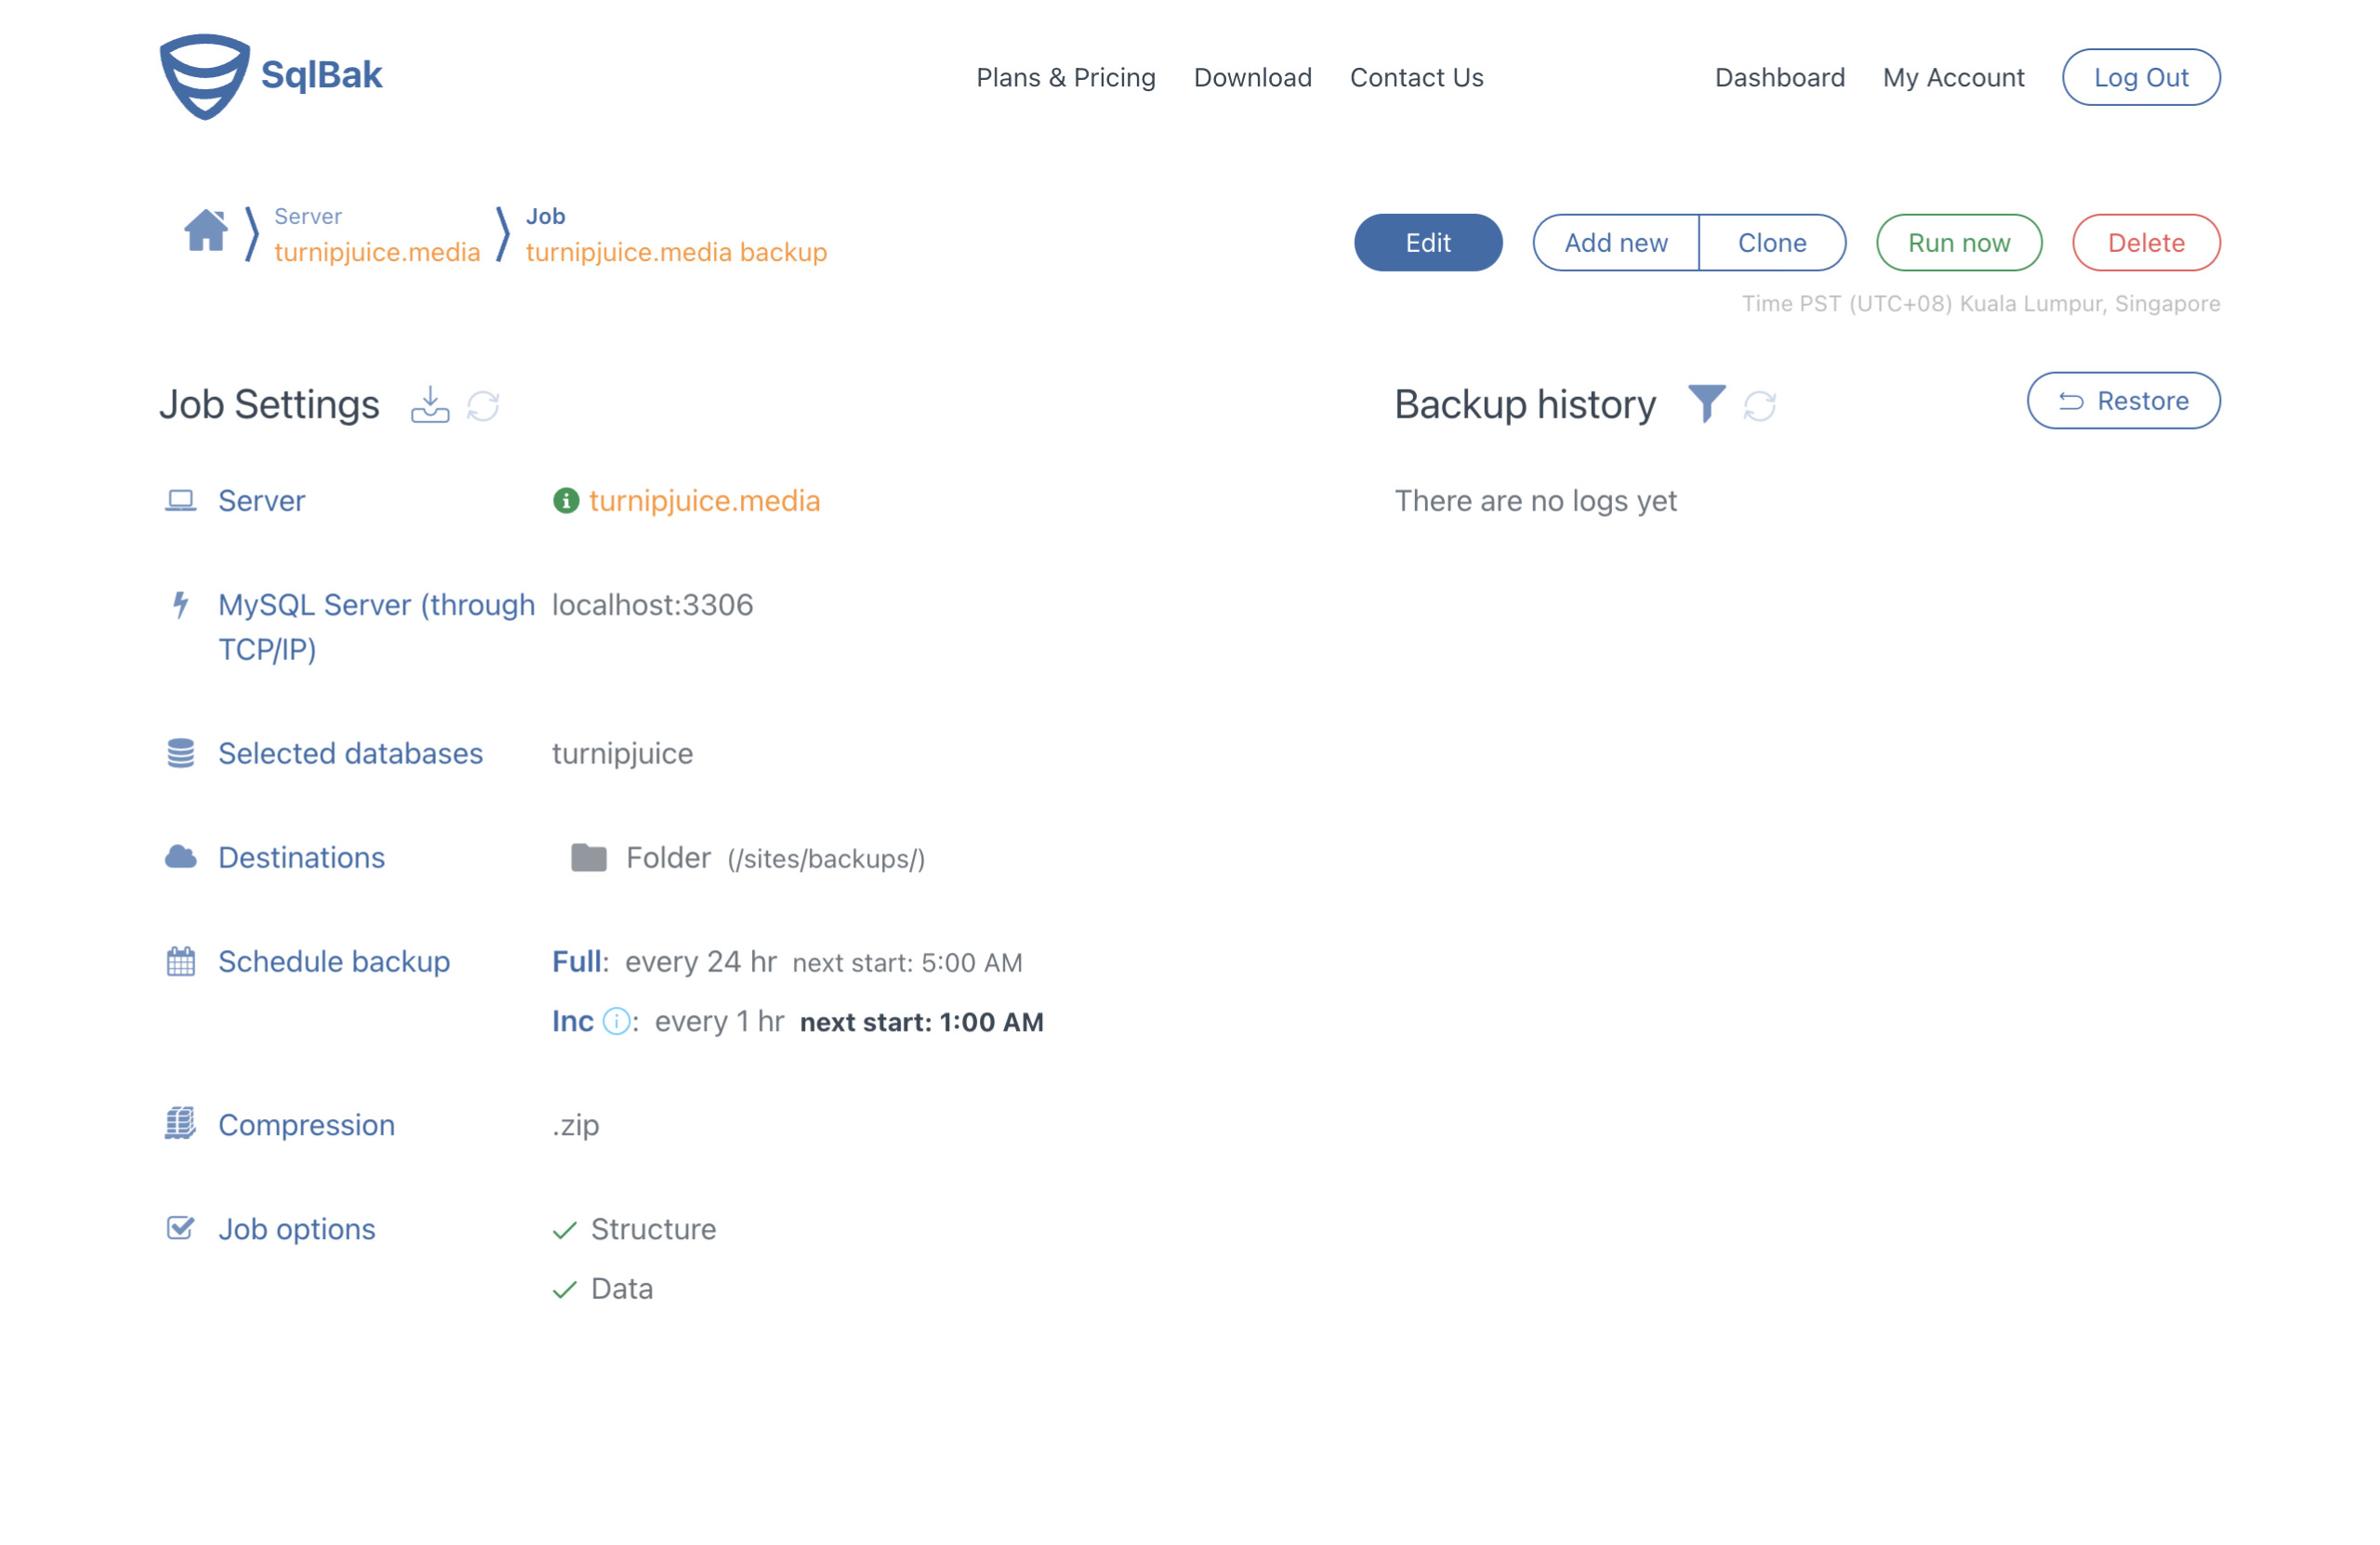The width and height of the screenshot is (2380, 1545).
Task: Click the refresh icon next to Job Settings
Action: coord(483,405)
